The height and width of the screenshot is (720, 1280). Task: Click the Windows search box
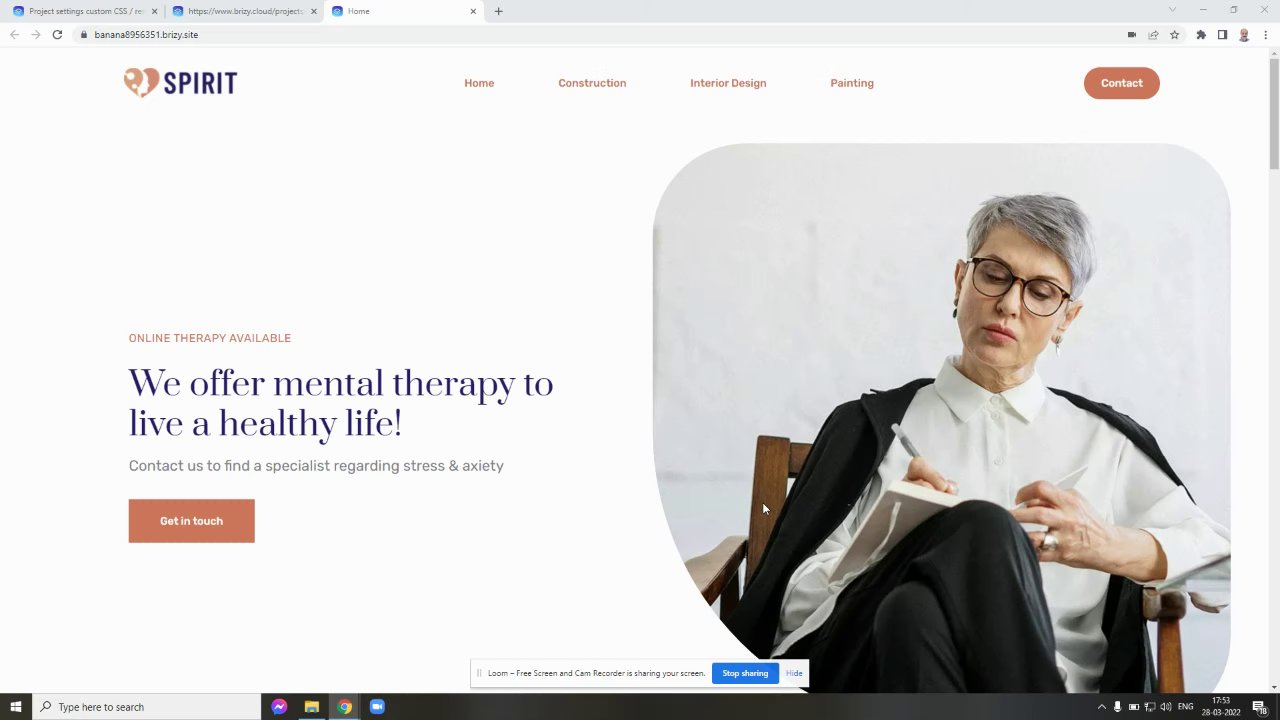click(147, 707)
